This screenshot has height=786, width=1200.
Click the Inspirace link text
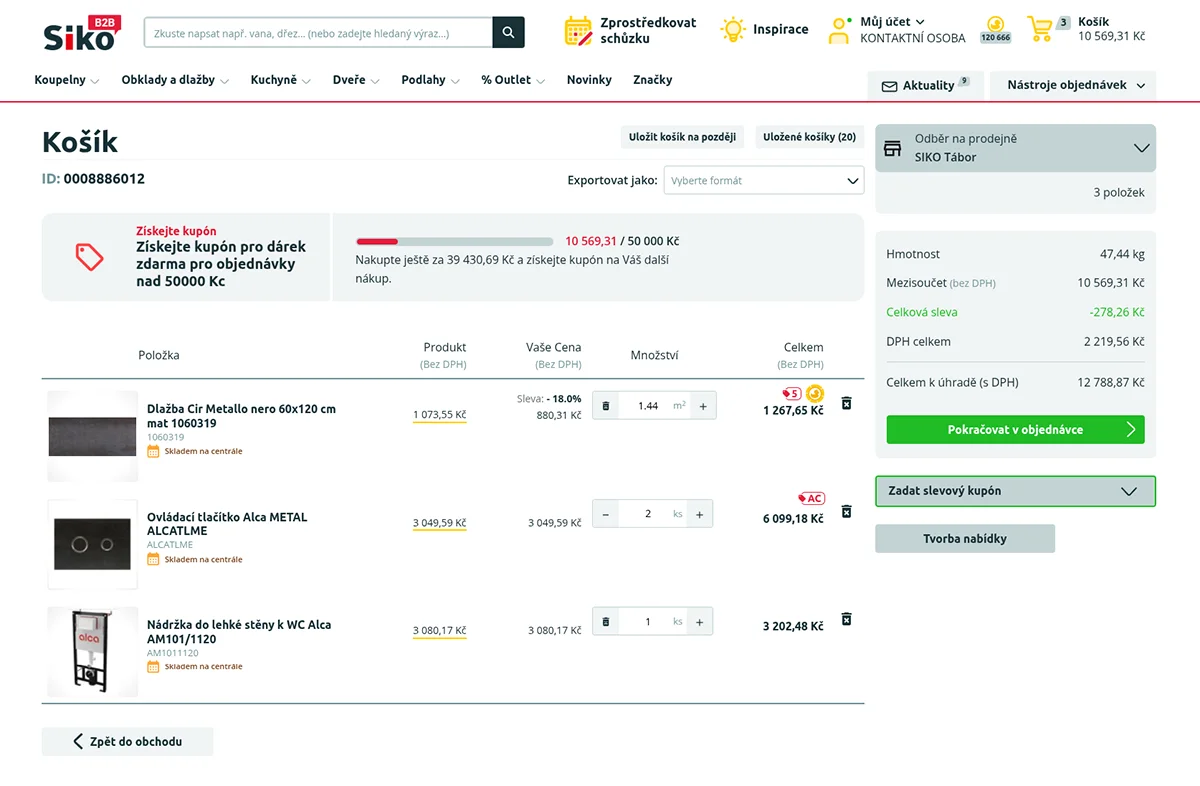coord(781,30)
